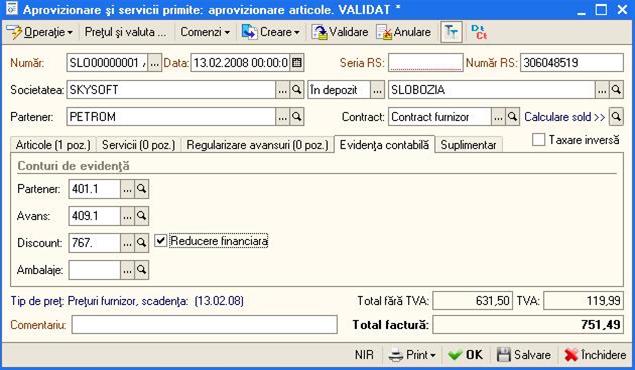Open the Creare dropdown menu
This screenshot has height=370, width=635.
[x=271, y=32]
